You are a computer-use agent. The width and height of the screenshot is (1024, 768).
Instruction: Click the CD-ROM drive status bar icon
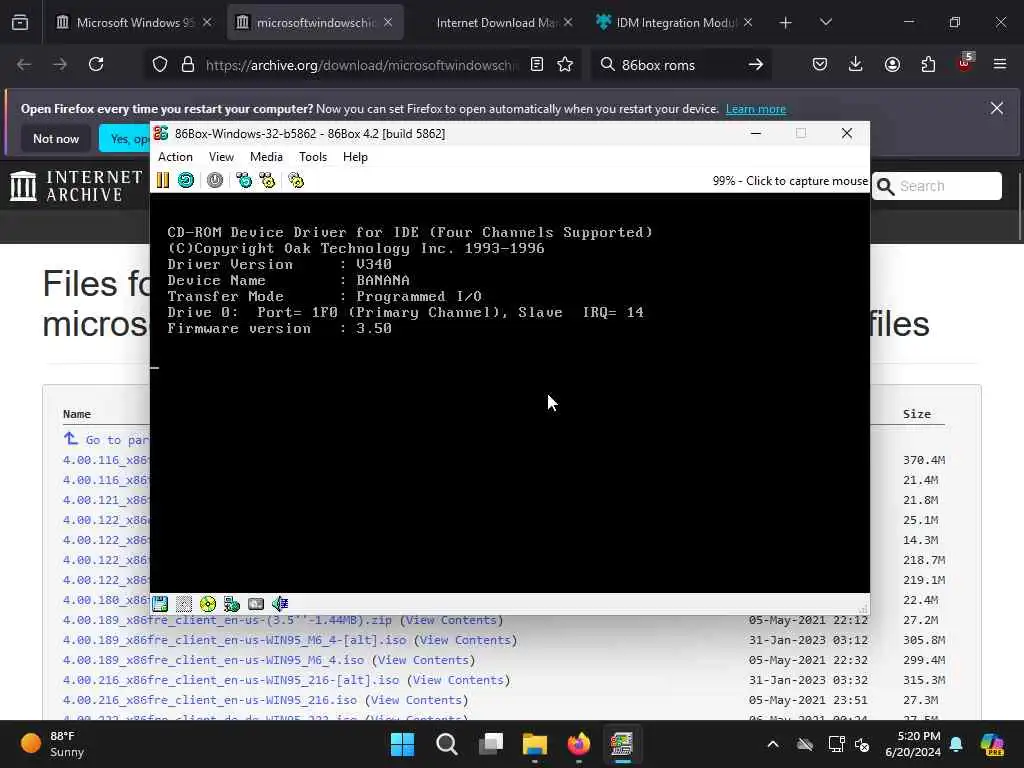208,603
